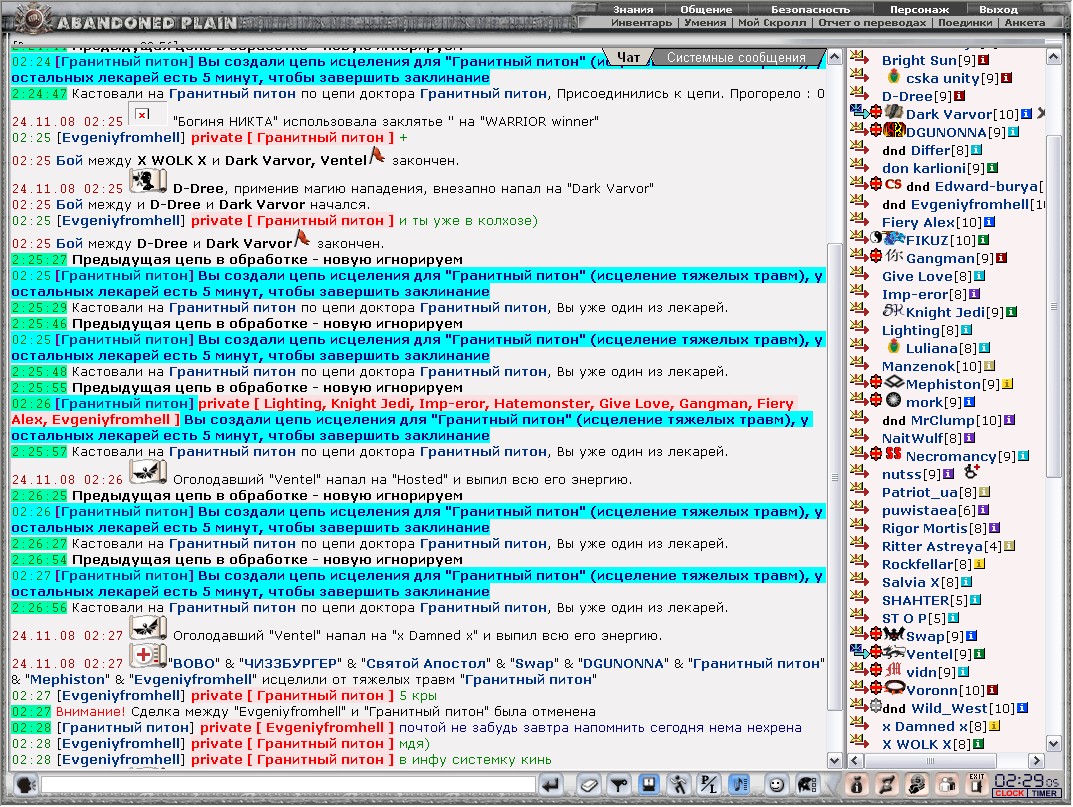Viewport: 1073px width, 807px height.
Task: Open info icon for Gangman
Action: [1002, 258]
